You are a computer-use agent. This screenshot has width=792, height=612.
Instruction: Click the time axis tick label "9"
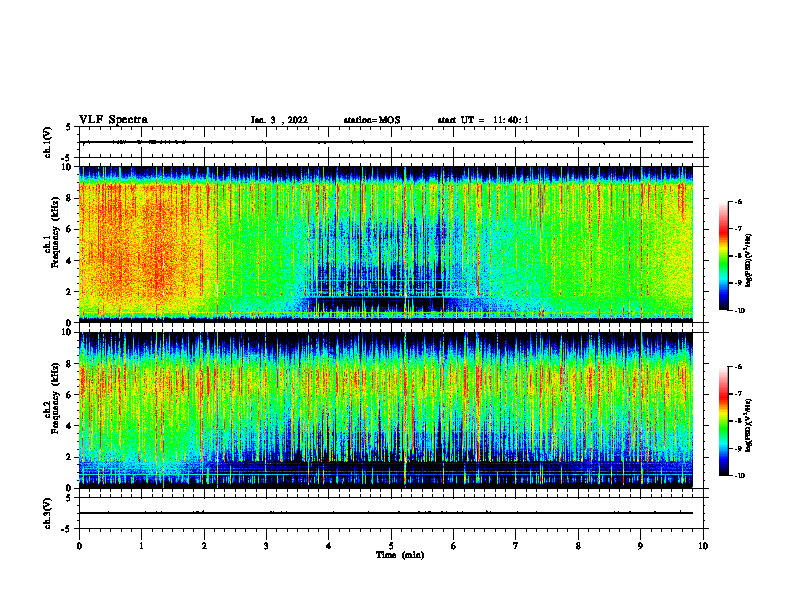[640, 546]
